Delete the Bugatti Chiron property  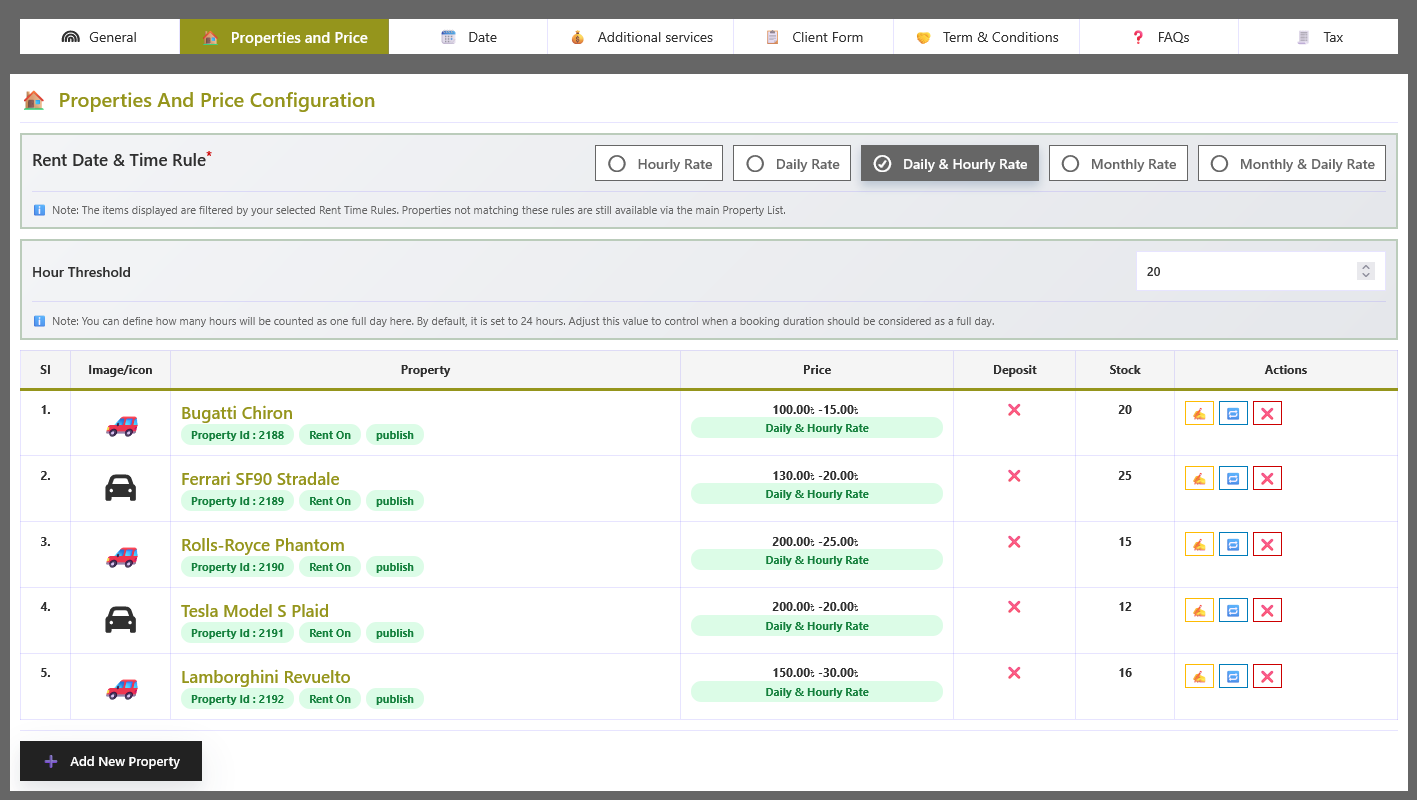click(x=1267, y=413)
